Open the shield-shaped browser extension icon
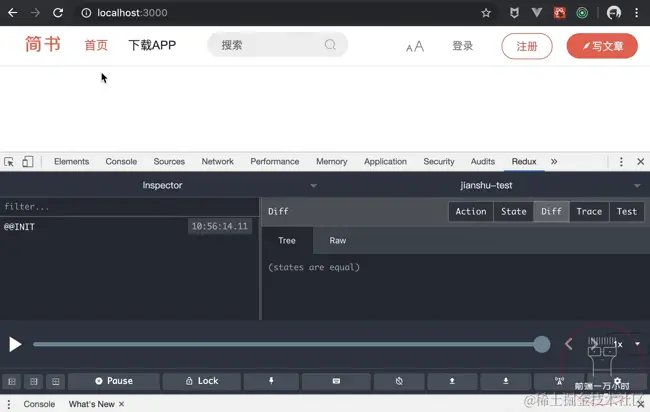 click(514, 13)
